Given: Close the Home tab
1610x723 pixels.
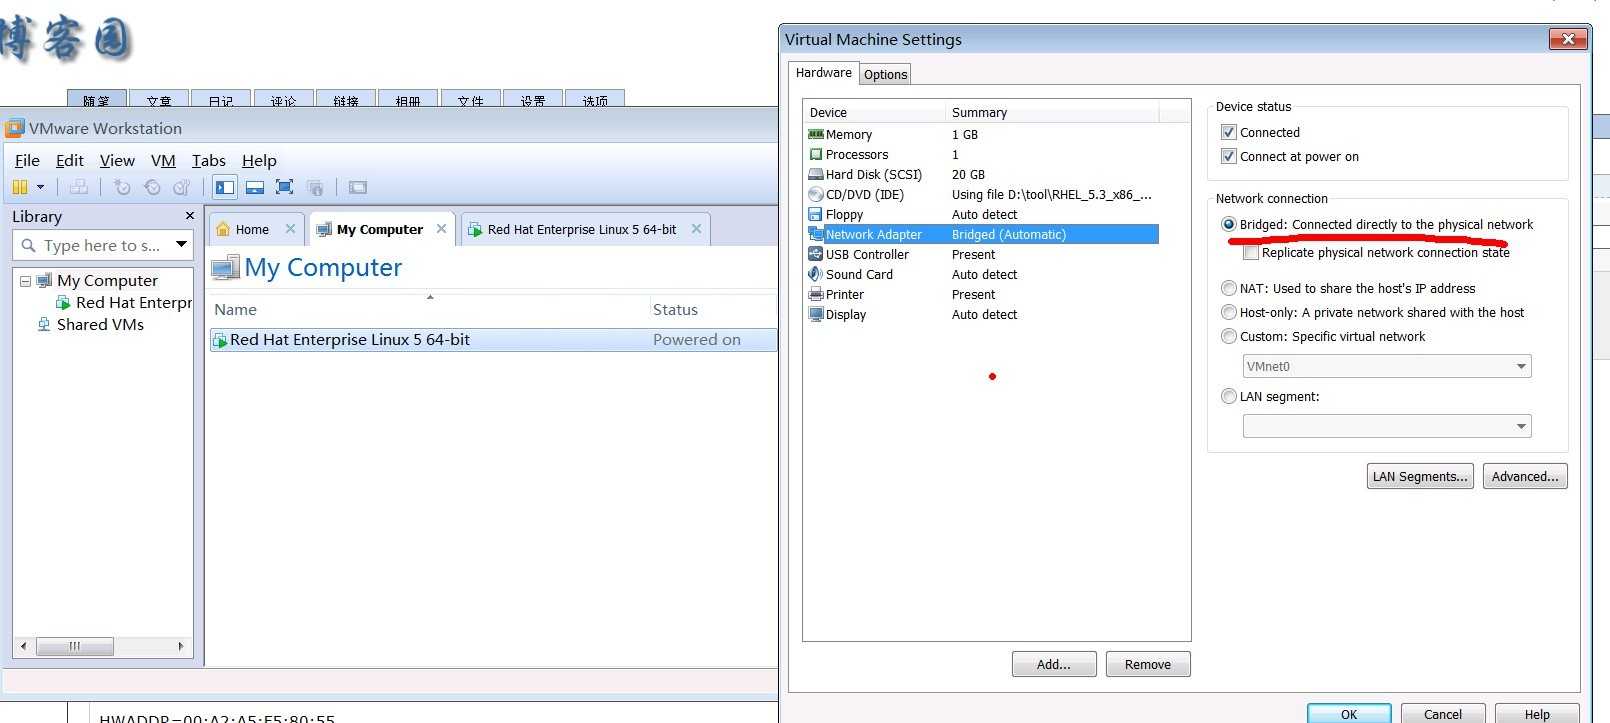Looking at the screenshot, I should coord(290,229).
